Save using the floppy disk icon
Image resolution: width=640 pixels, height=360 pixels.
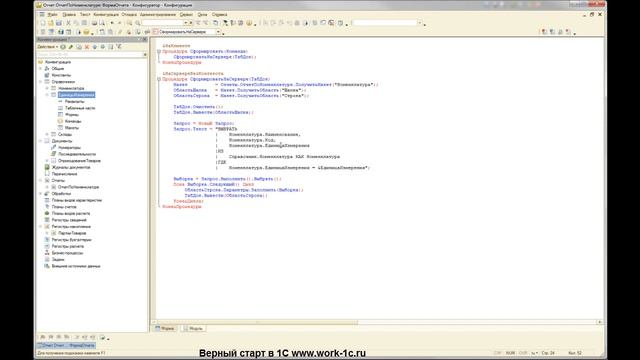pyautogui.click(x=59, y=23)
